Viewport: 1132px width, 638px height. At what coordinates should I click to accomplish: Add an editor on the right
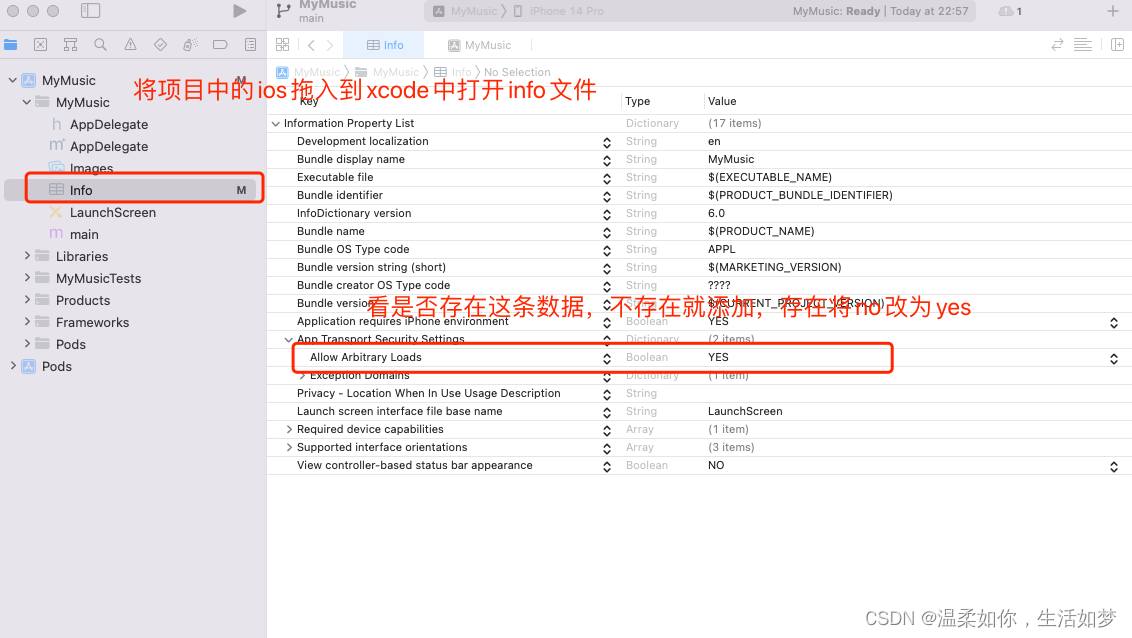click(1117, 45)
